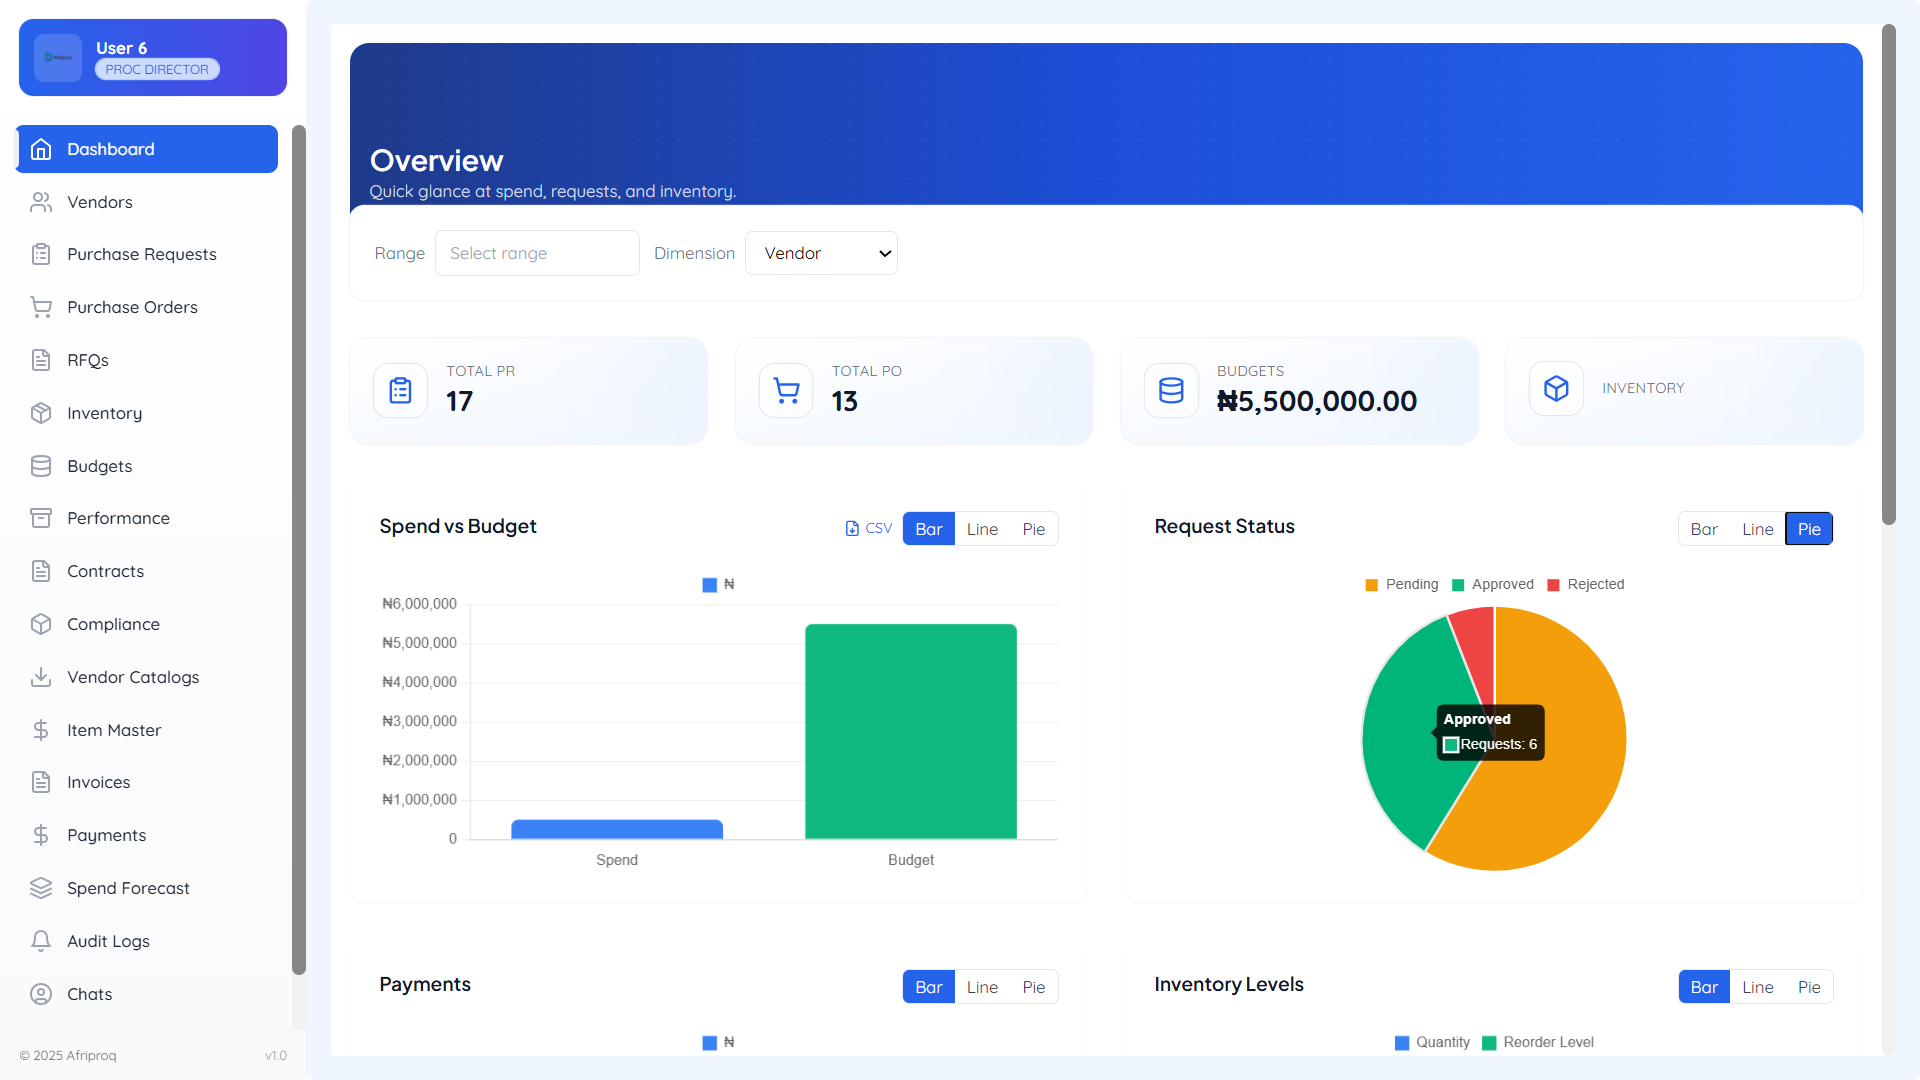Viewport: 1920px width, 1080px height.
Task: Click the Performance archive icon
Action: click(41, 518)
